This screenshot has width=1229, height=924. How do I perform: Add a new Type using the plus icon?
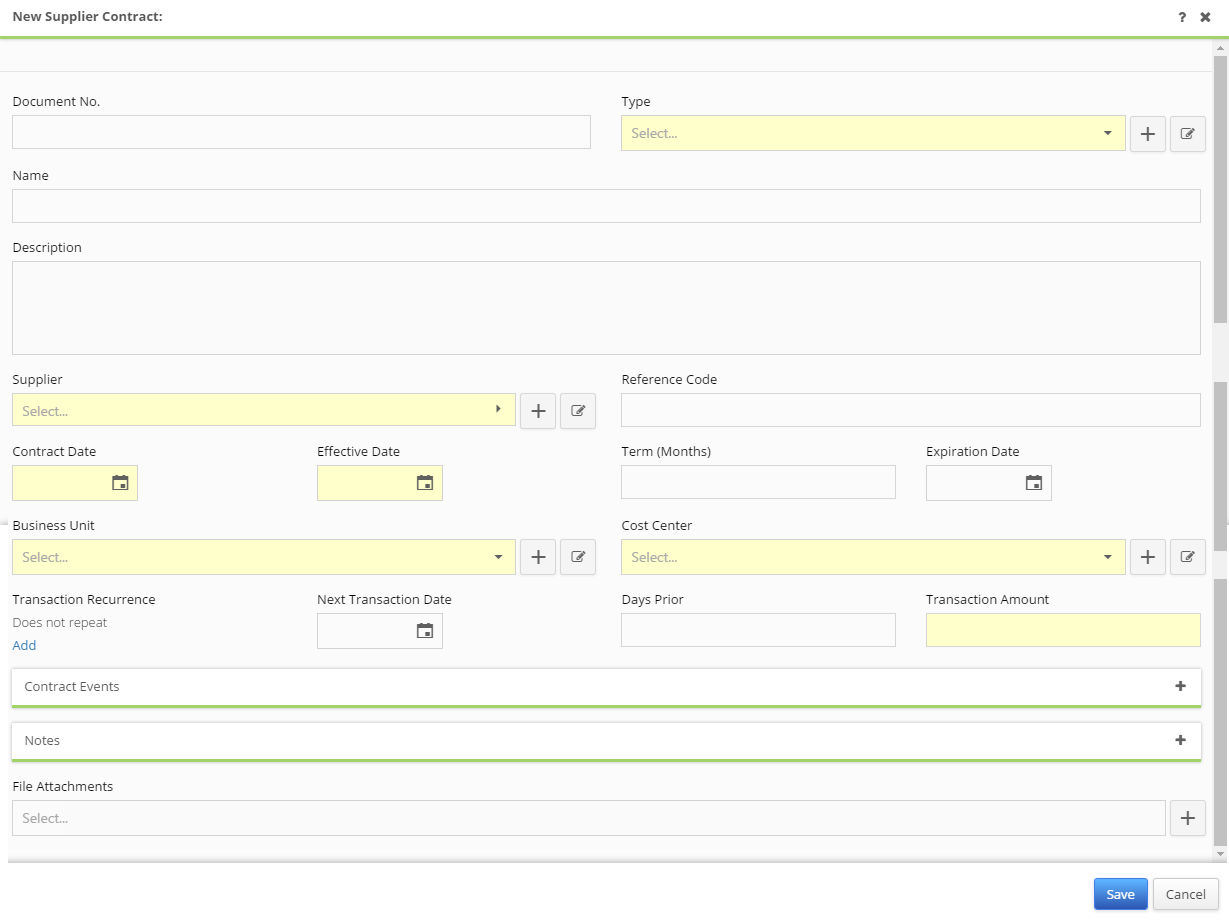1147,133
